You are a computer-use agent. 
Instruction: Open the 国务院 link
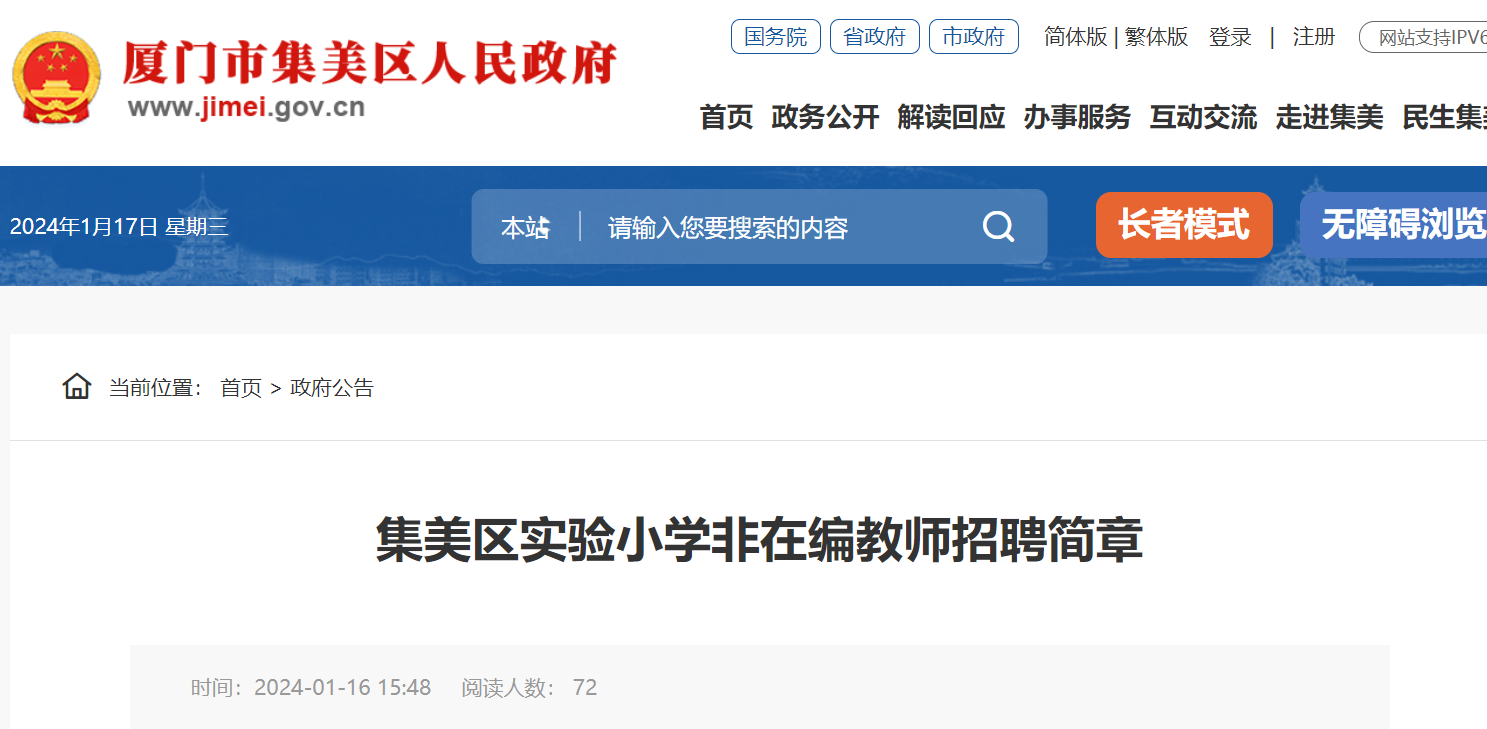point(776,37)
